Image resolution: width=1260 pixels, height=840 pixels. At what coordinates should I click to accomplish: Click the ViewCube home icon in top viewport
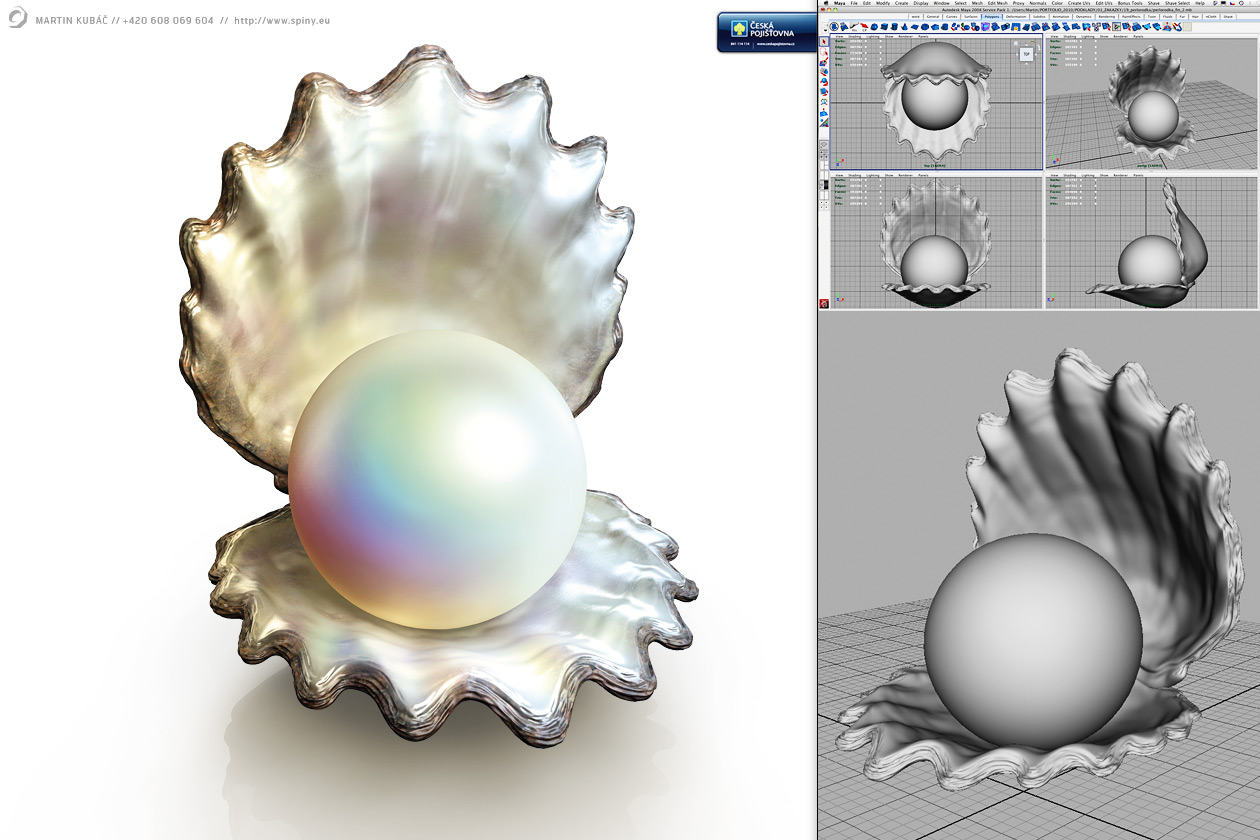pos(1014,44)
